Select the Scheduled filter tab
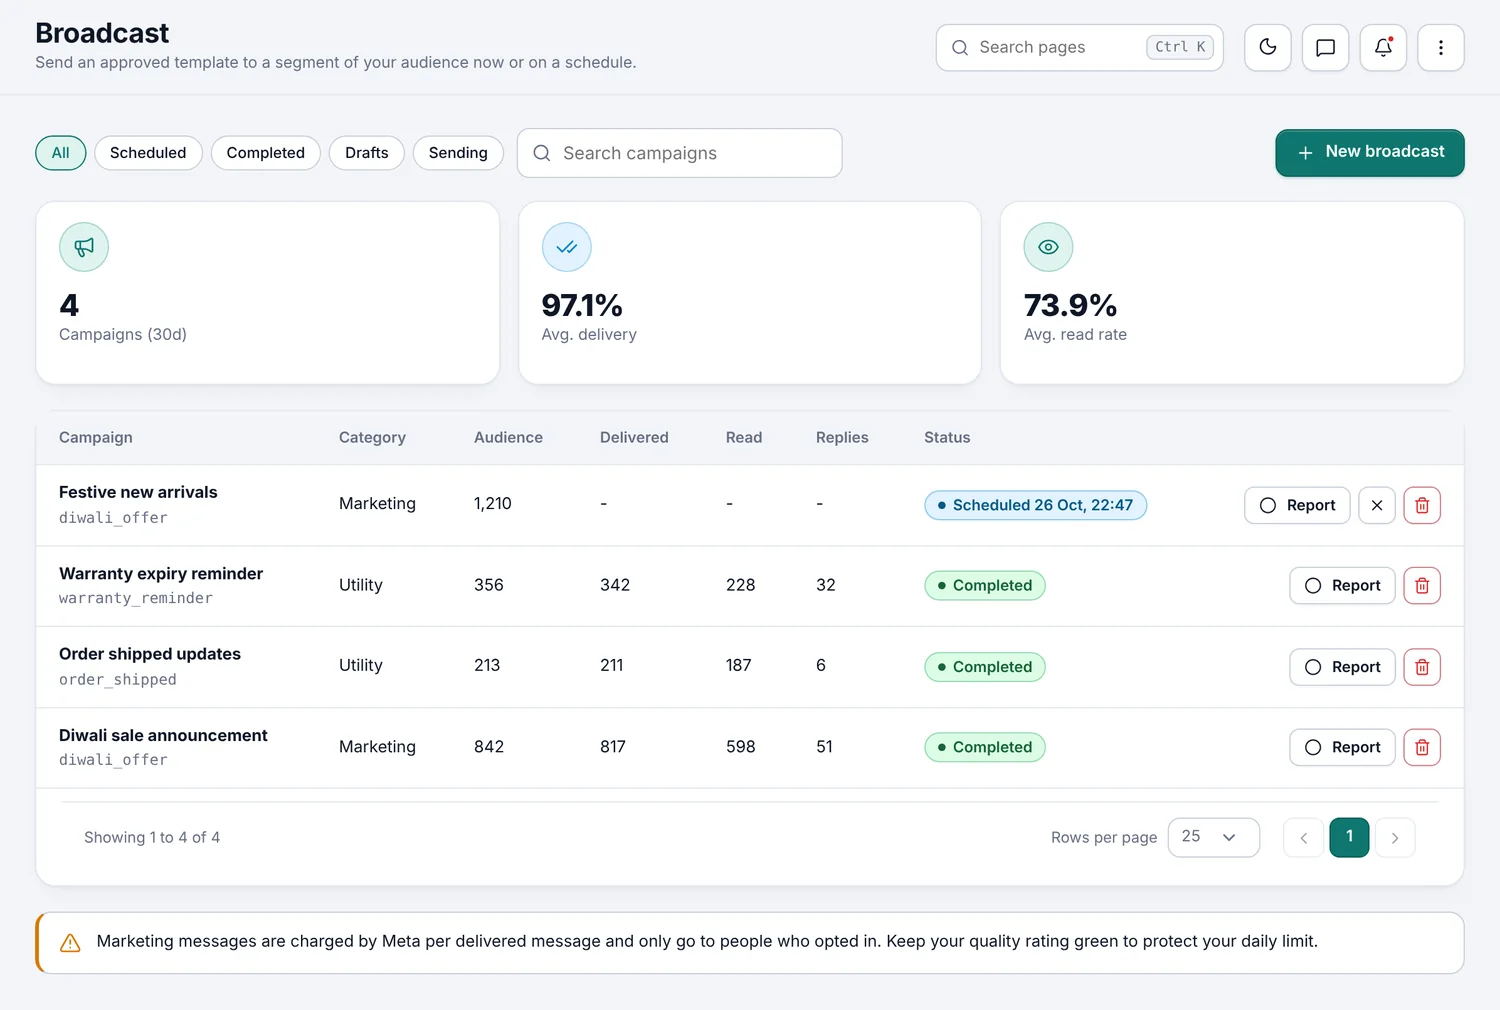Image resolution: width=1500 pixels, height=1010 pixels. pyautogui.click(x=148, y=153)
